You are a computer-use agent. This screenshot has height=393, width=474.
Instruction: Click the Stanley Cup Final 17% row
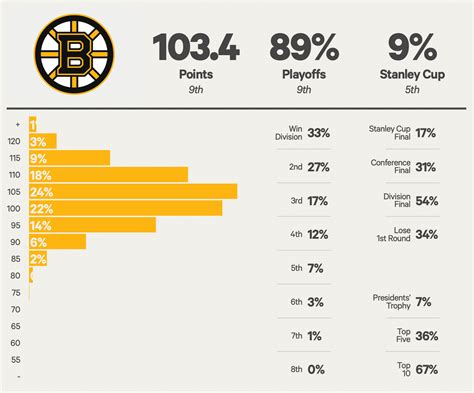point(402,133)
